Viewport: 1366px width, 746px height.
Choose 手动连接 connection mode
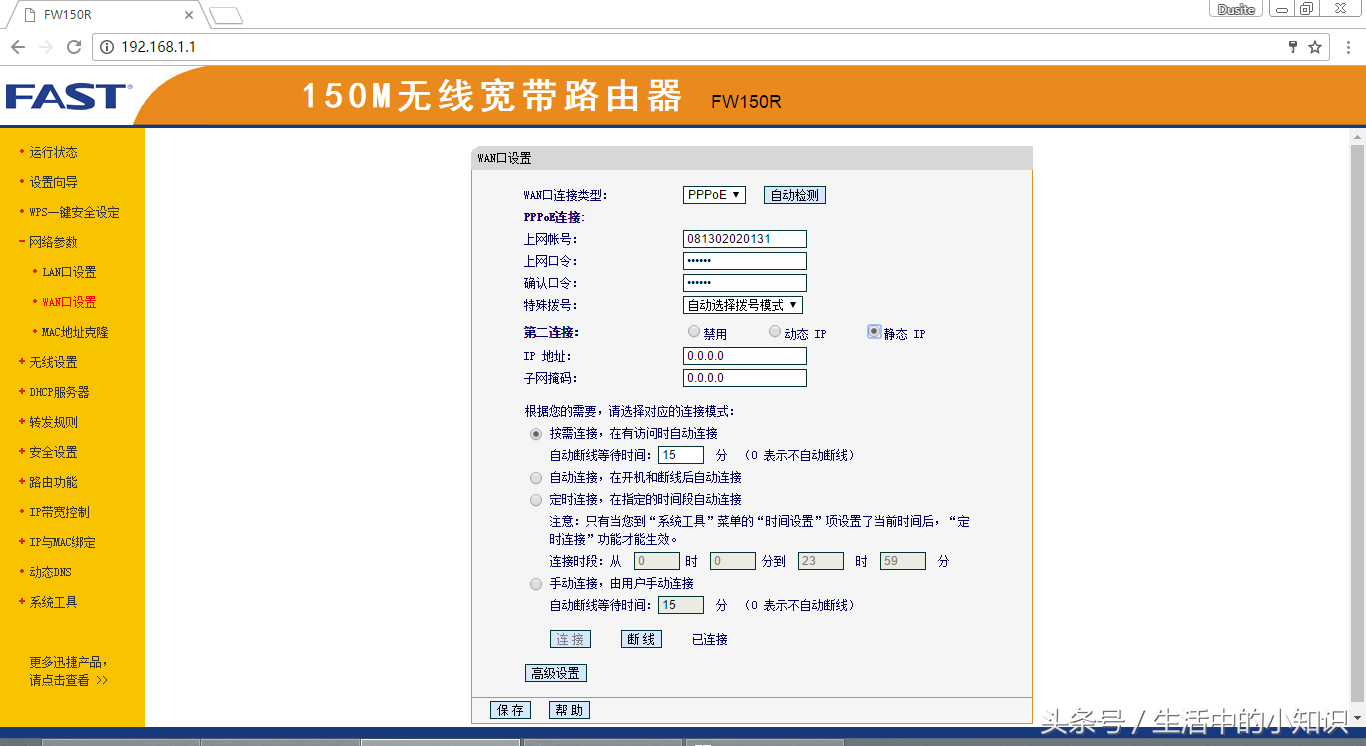(536, 584)
